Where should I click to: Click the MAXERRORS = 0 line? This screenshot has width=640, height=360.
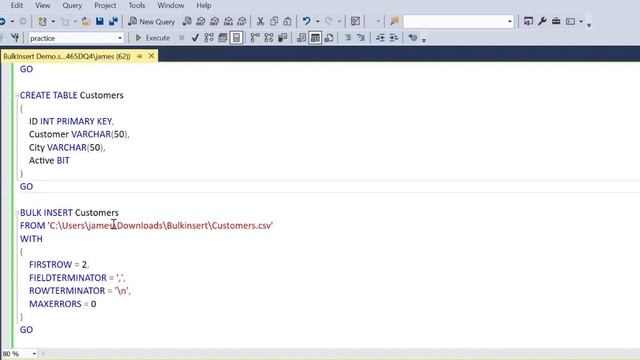63,304
